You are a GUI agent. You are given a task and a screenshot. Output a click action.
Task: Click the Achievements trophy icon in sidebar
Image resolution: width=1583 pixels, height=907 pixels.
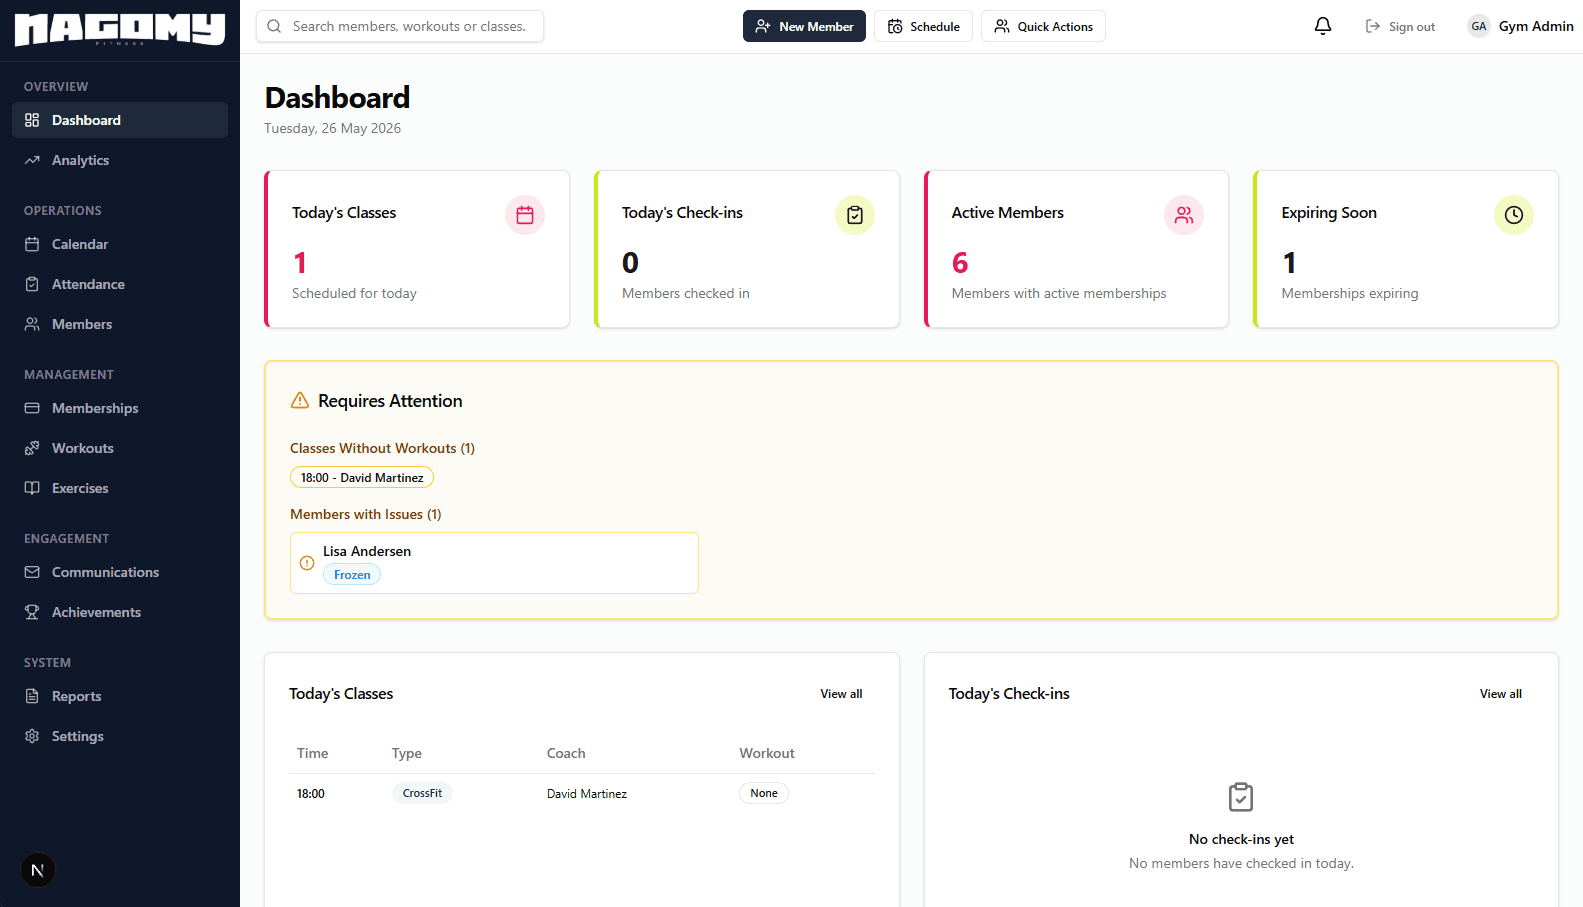pyautogui.click(x=32, y=612)
